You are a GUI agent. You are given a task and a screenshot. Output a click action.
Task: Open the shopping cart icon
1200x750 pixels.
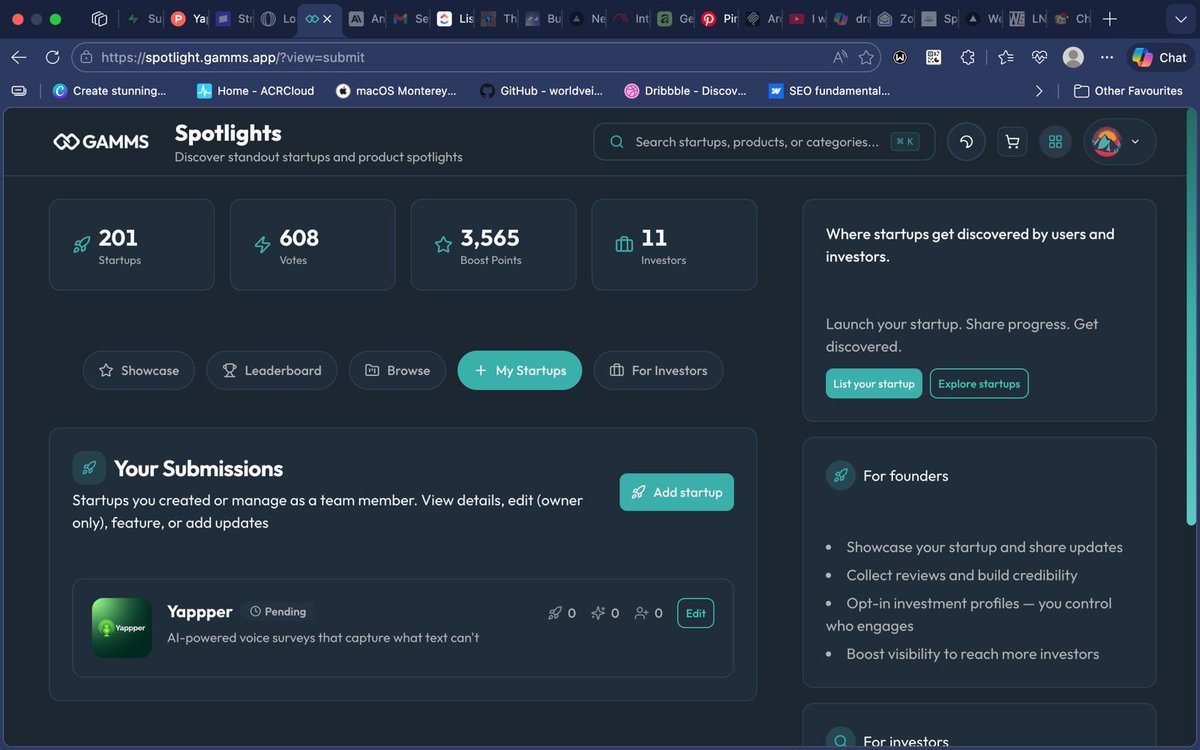tap(1012, 142)
